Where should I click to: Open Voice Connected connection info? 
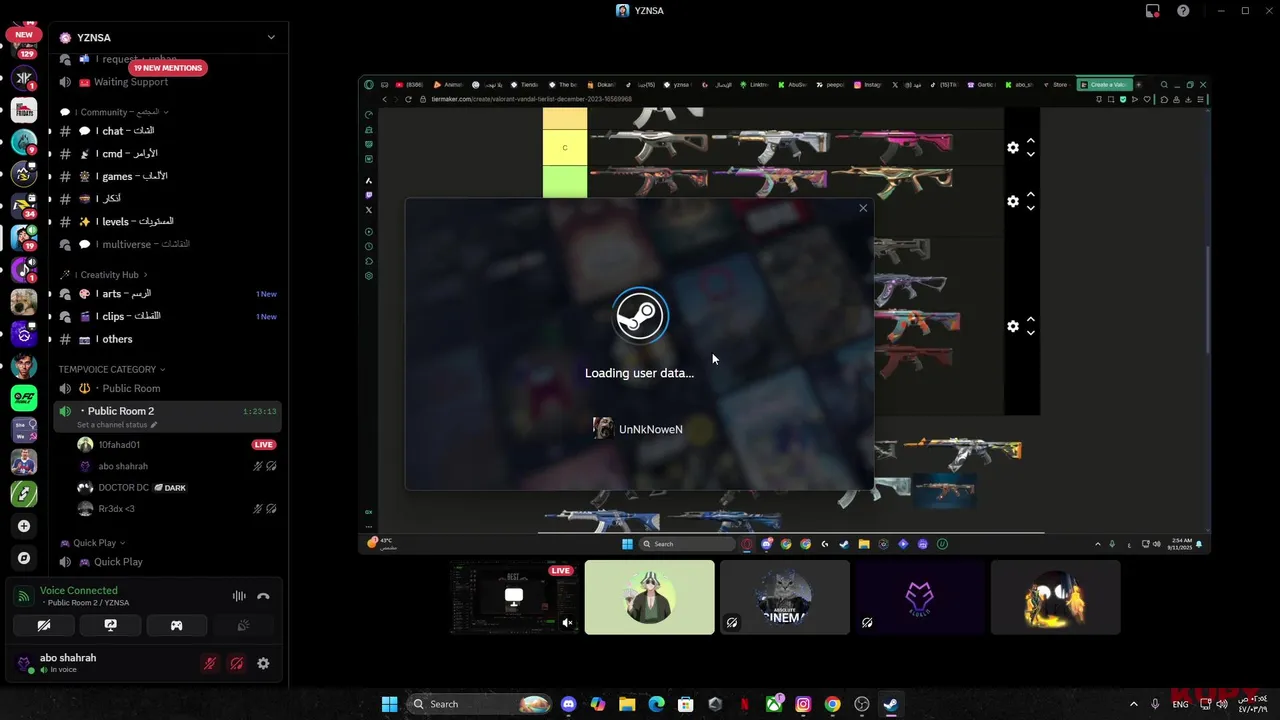[x=78, y=590]
